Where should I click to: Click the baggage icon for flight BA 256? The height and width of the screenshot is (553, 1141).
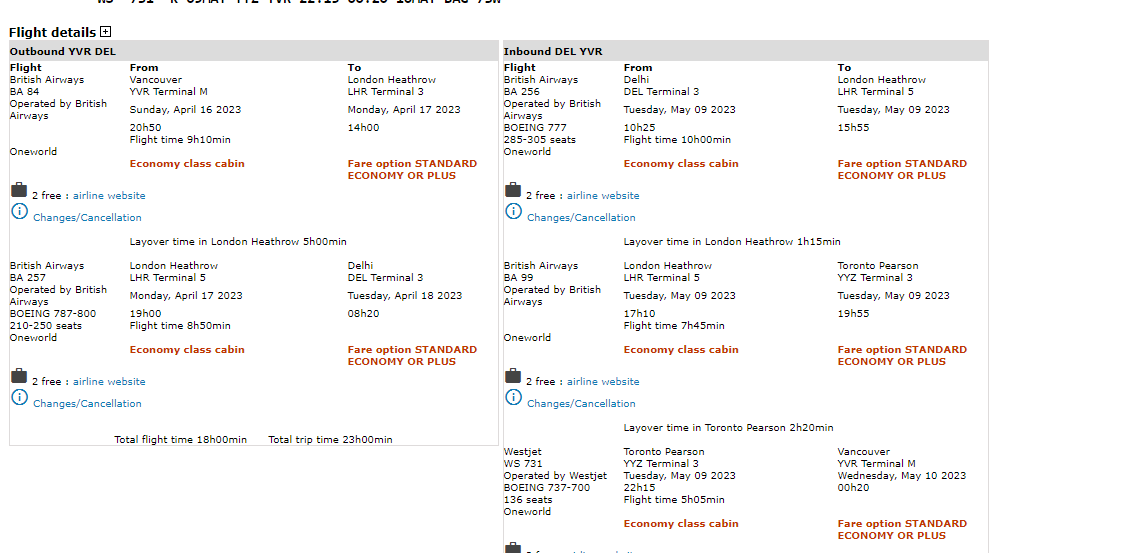(x=513, y=190)
